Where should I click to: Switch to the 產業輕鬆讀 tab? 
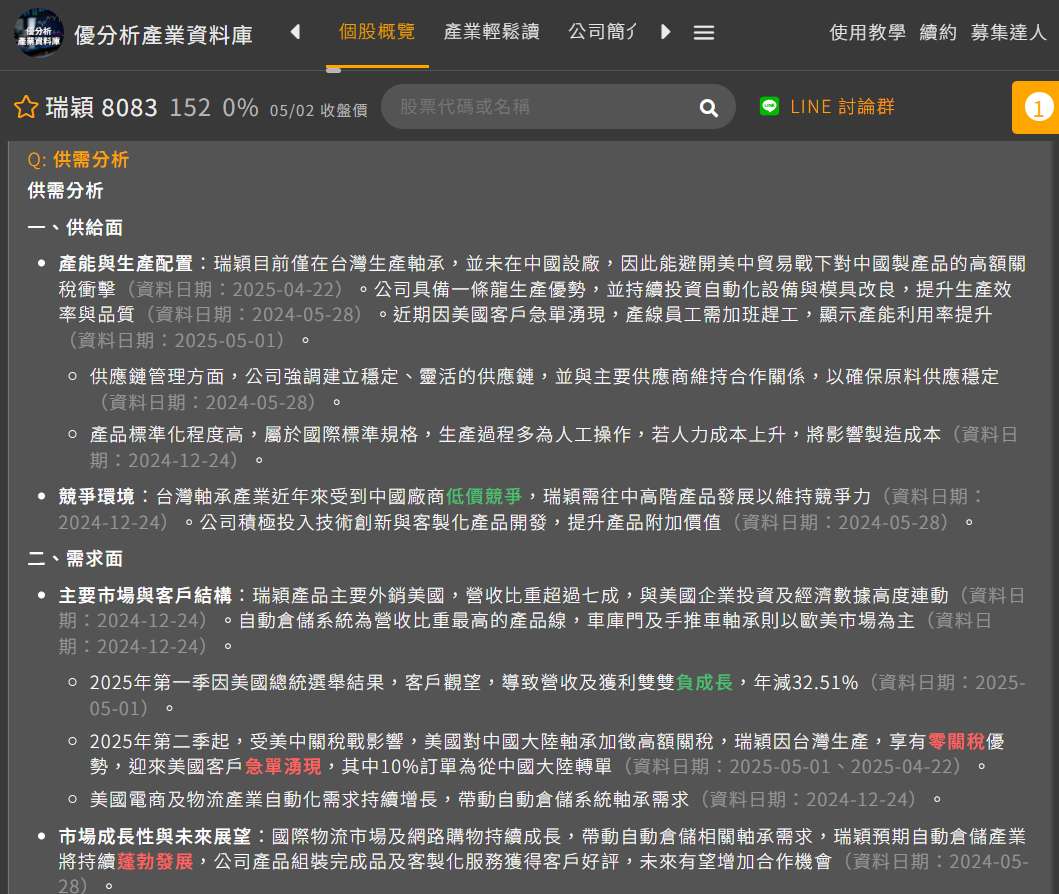(x=492, y=32)
